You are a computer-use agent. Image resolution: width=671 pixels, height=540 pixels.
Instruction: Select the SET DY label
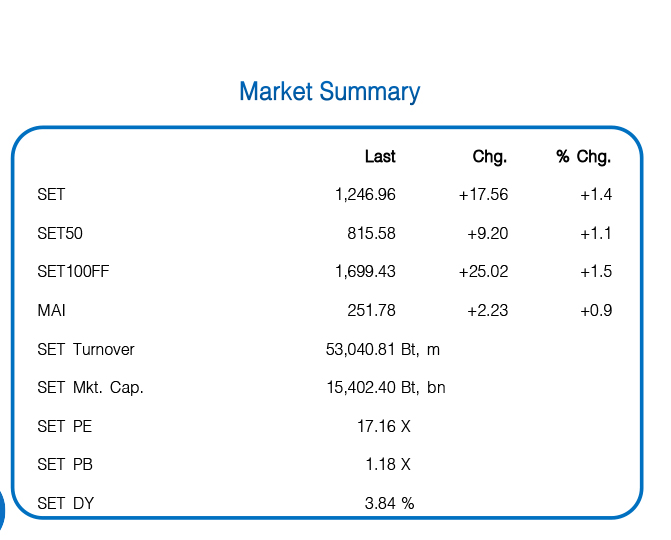66,504
